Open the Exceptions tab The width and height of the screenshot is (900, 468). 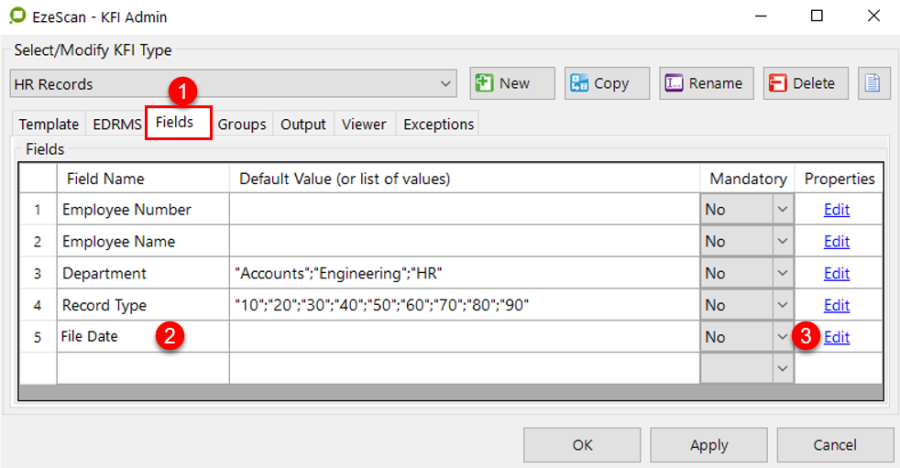[437, 124]
